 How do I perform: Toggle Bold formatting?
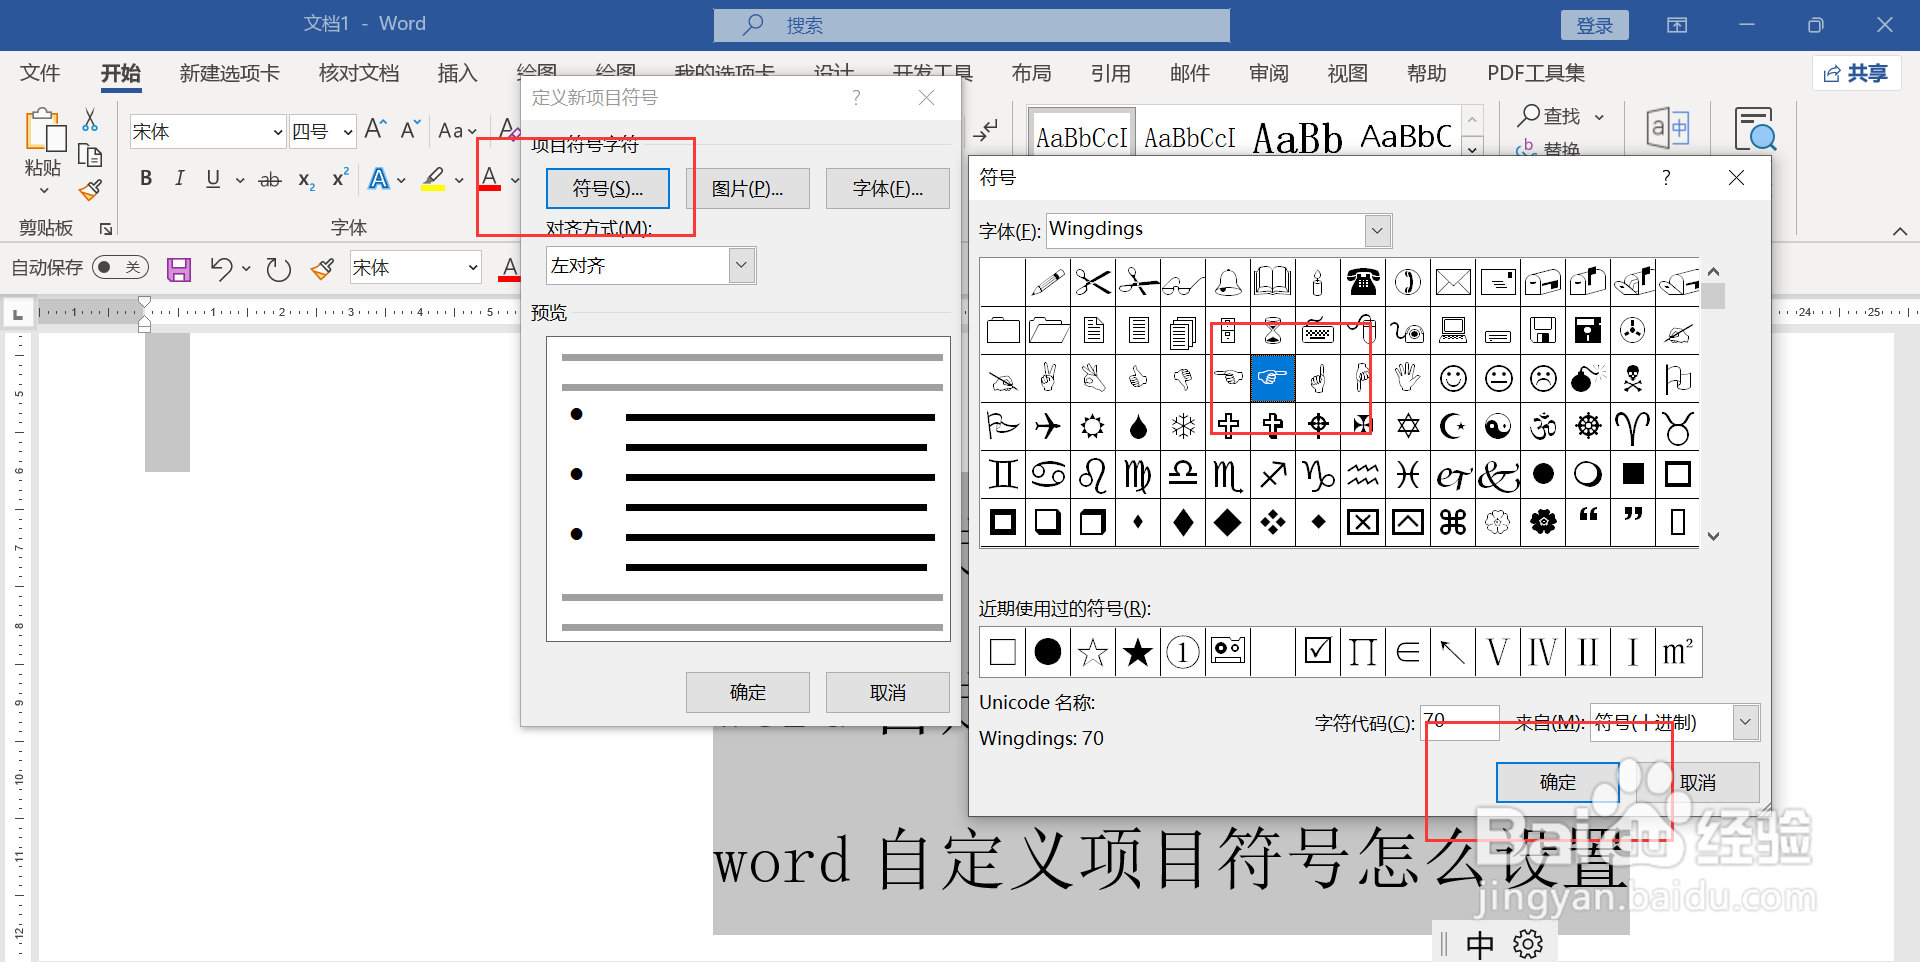(x=146, y=179)
